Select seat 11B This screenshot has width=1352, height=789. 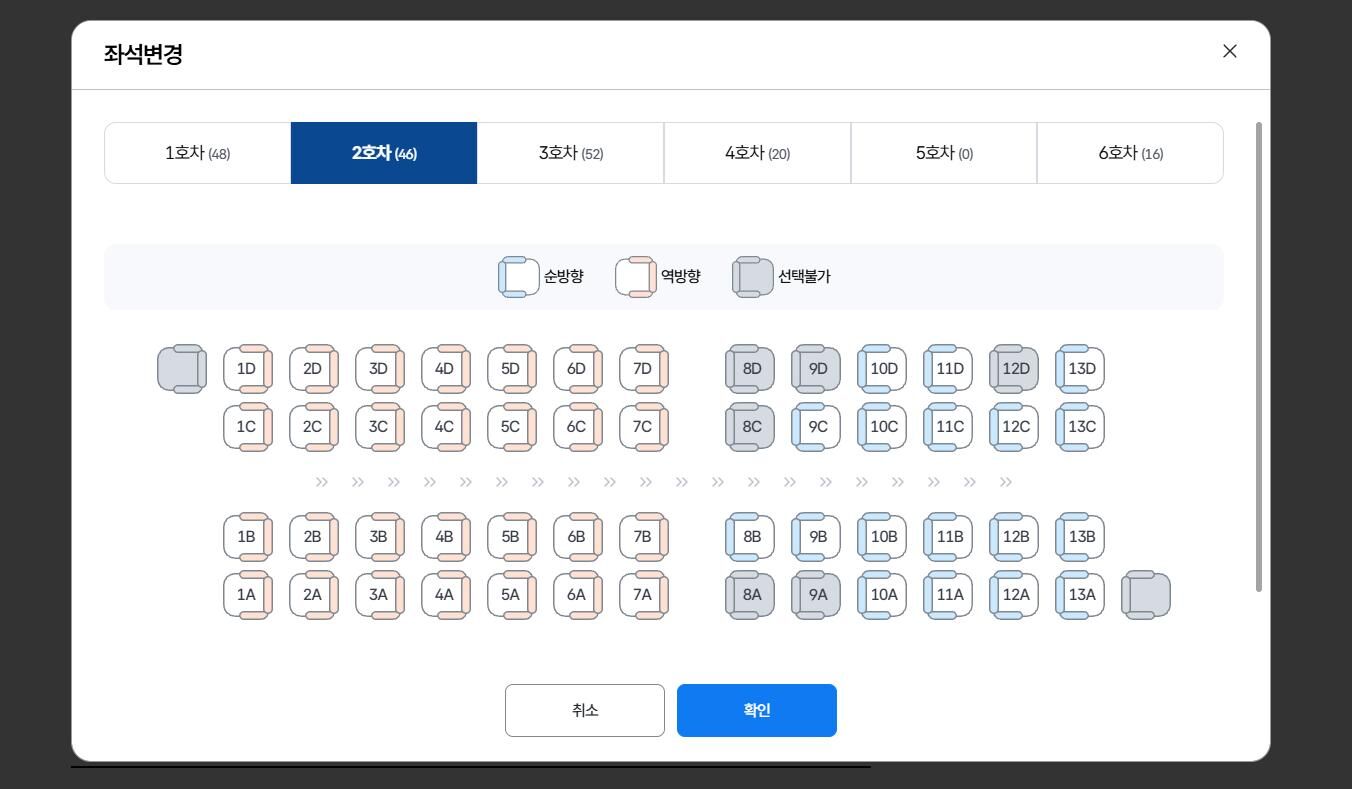[948, 537]
